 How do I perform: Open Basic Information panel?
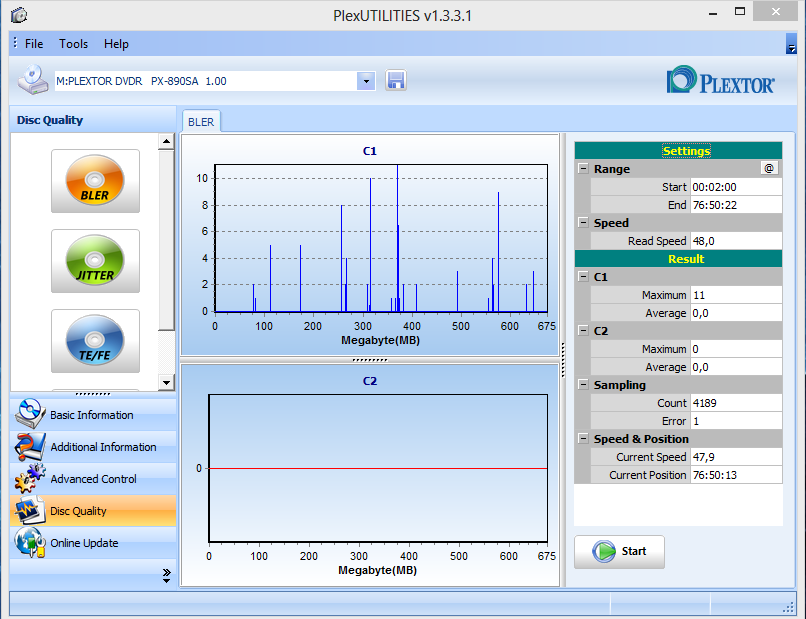(x=93, y=414)
